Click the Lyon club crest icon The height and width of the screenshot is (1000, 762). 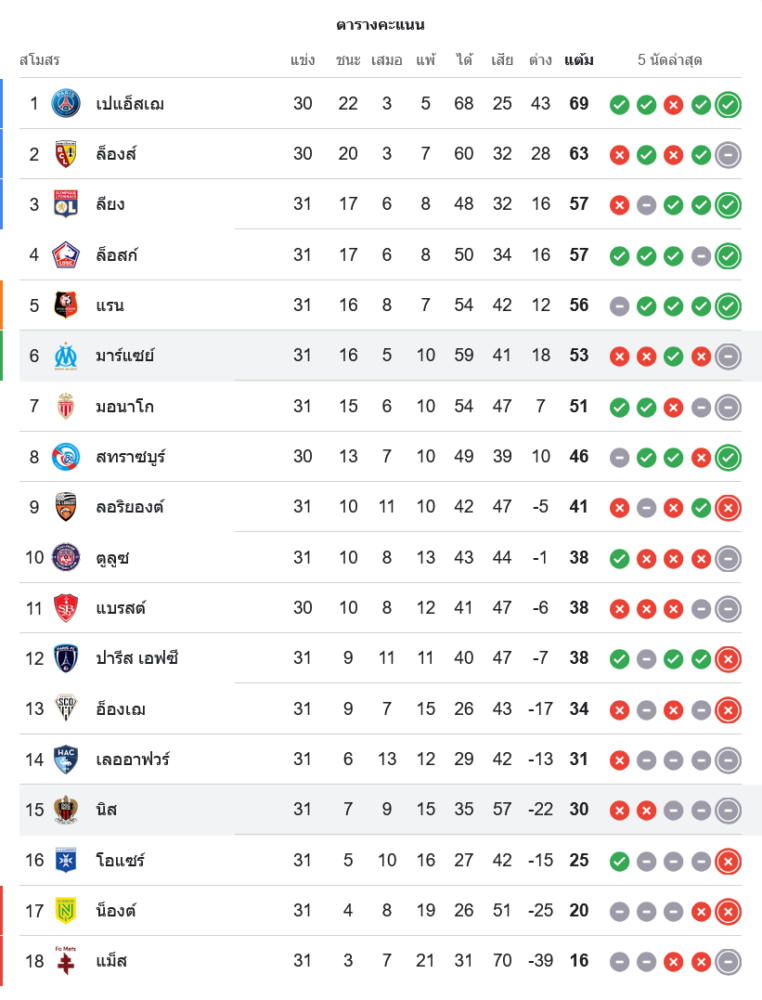[66, 204]
